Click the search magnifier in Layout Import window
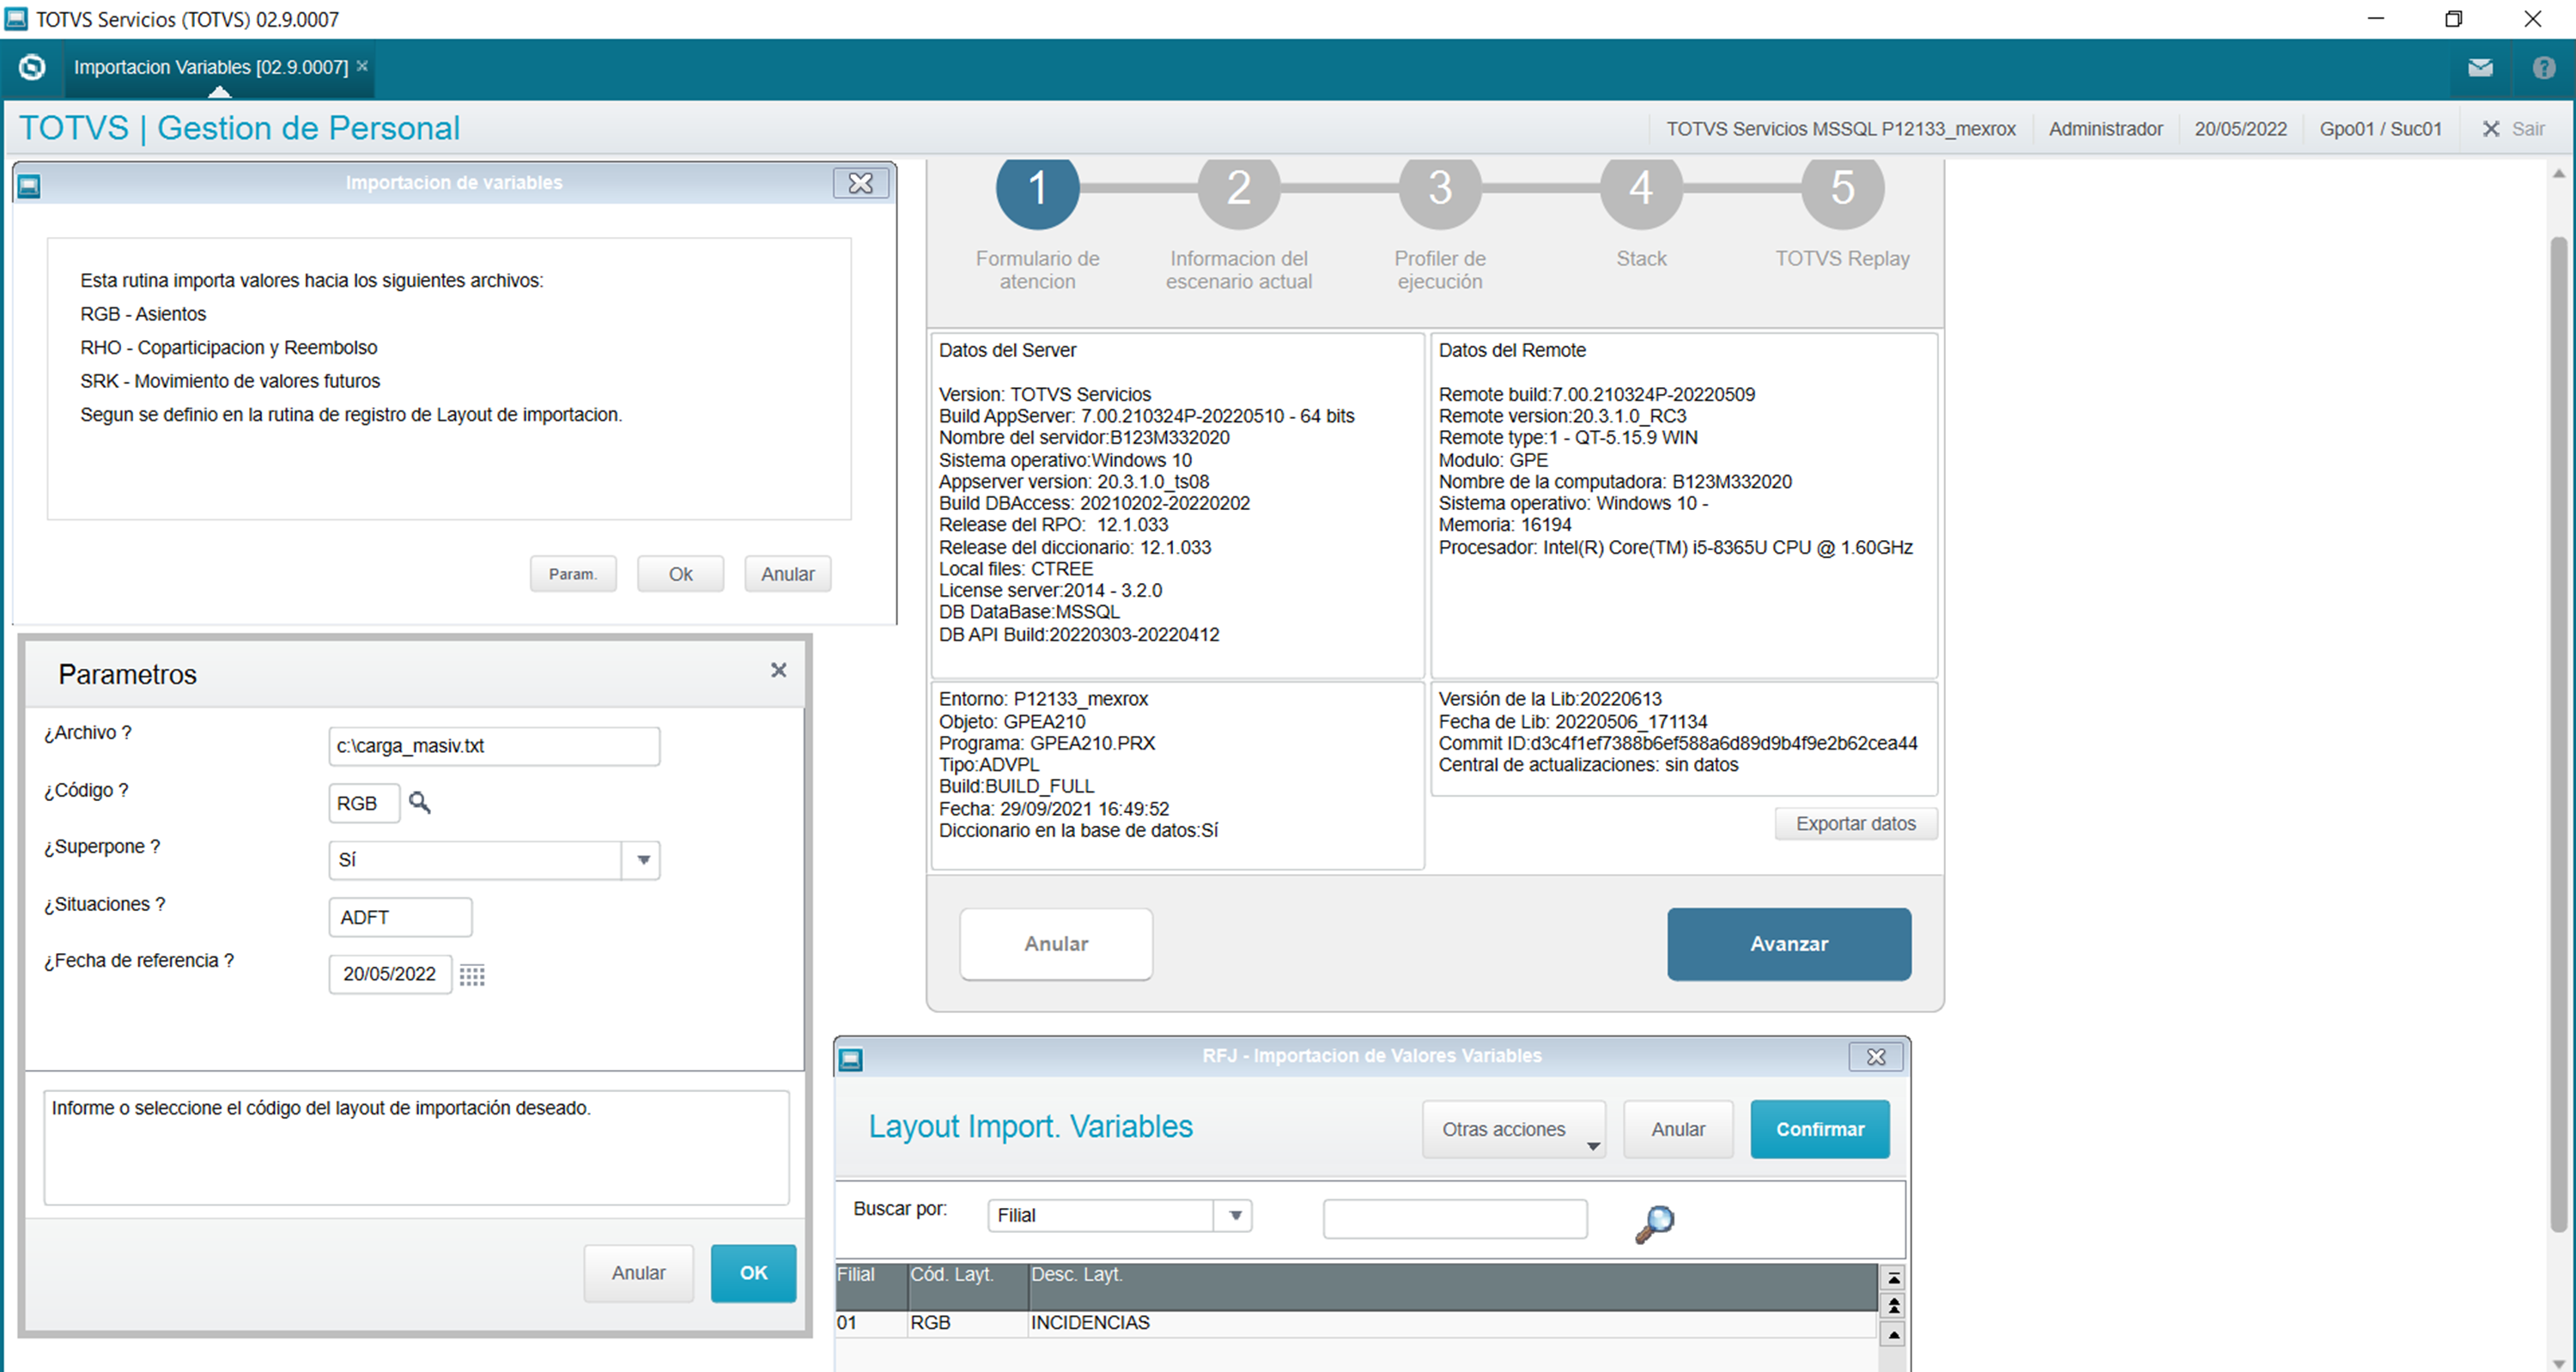The image size is (2576, 1372). pyautogui.click(x=1654, y=1223)
